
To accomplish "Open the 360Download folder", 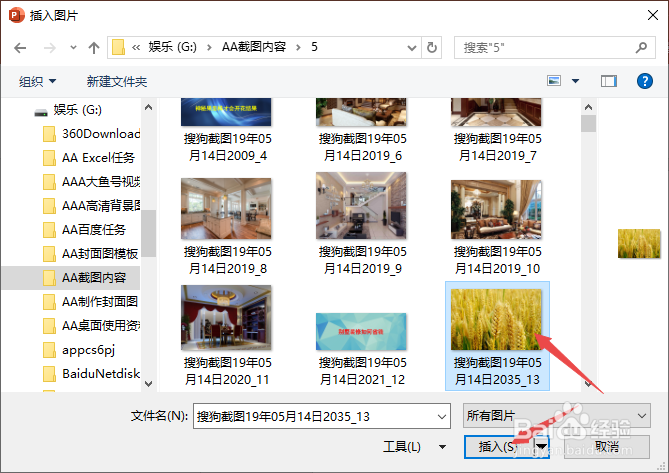I will tap(91, 134).
